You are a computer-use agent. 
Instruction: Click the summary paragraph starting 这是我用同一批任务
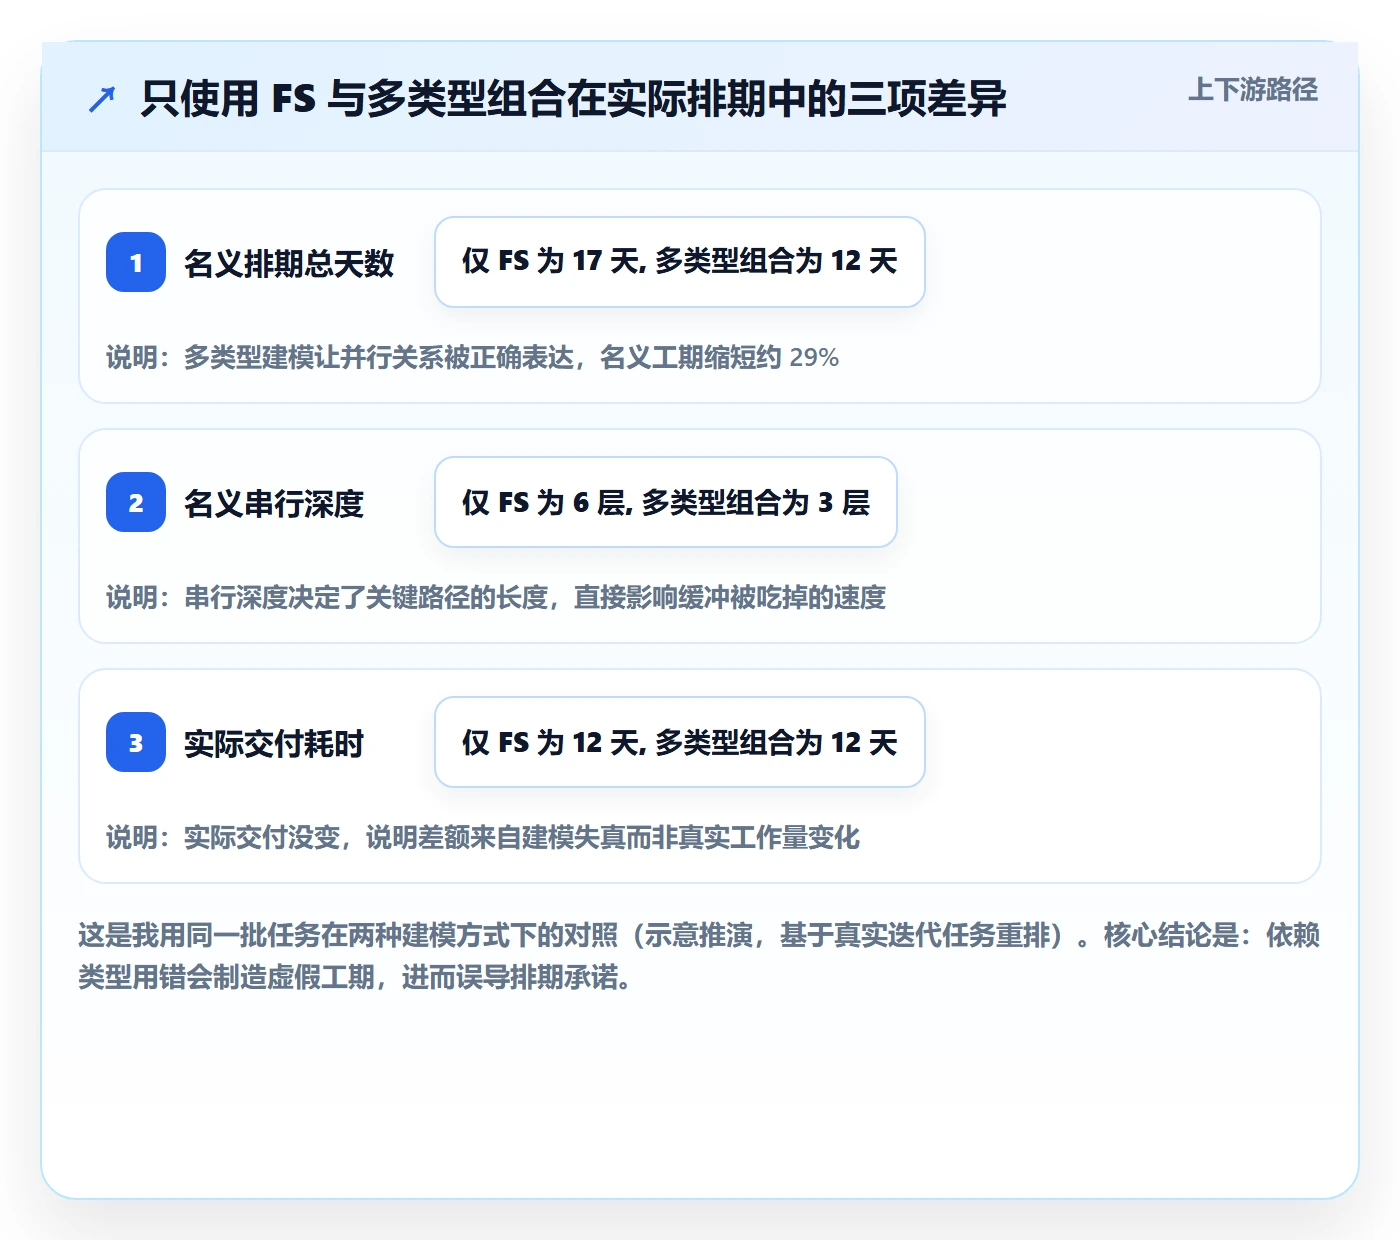coord(699,956)
